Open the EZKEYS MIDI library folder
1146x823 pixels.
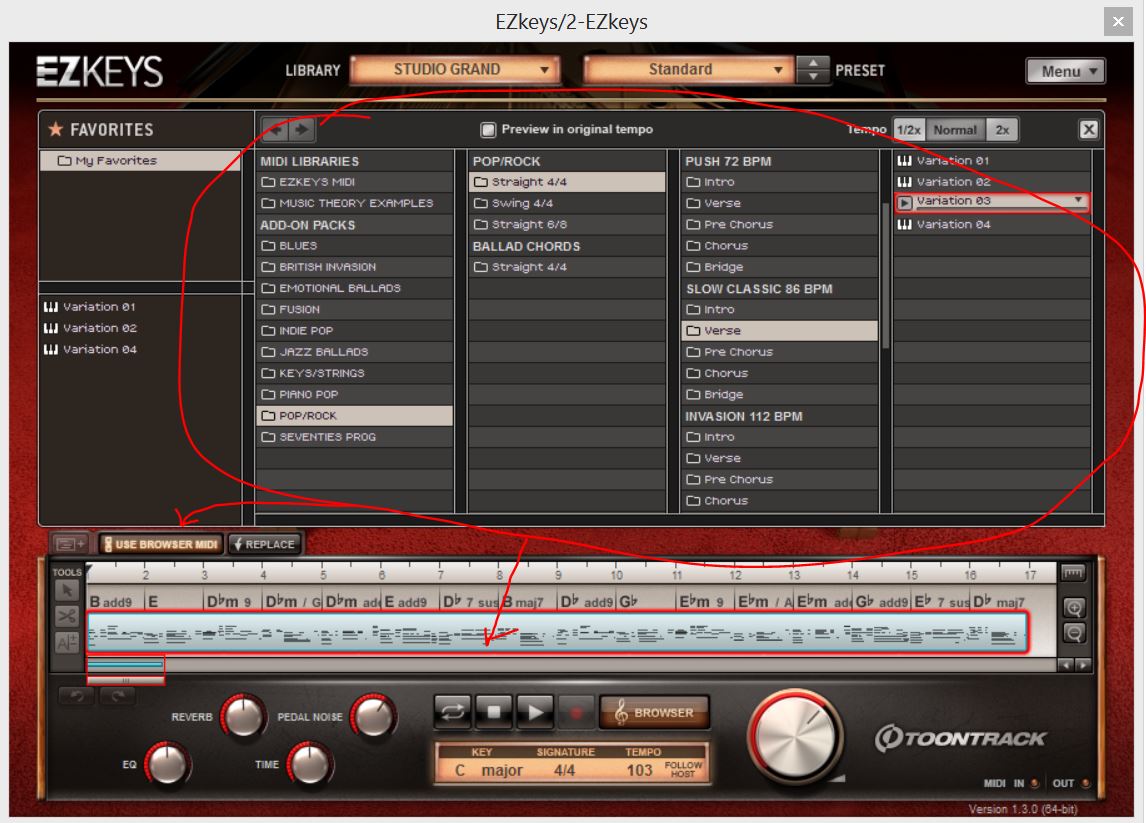pyautogui.click(x=354, y=182)
